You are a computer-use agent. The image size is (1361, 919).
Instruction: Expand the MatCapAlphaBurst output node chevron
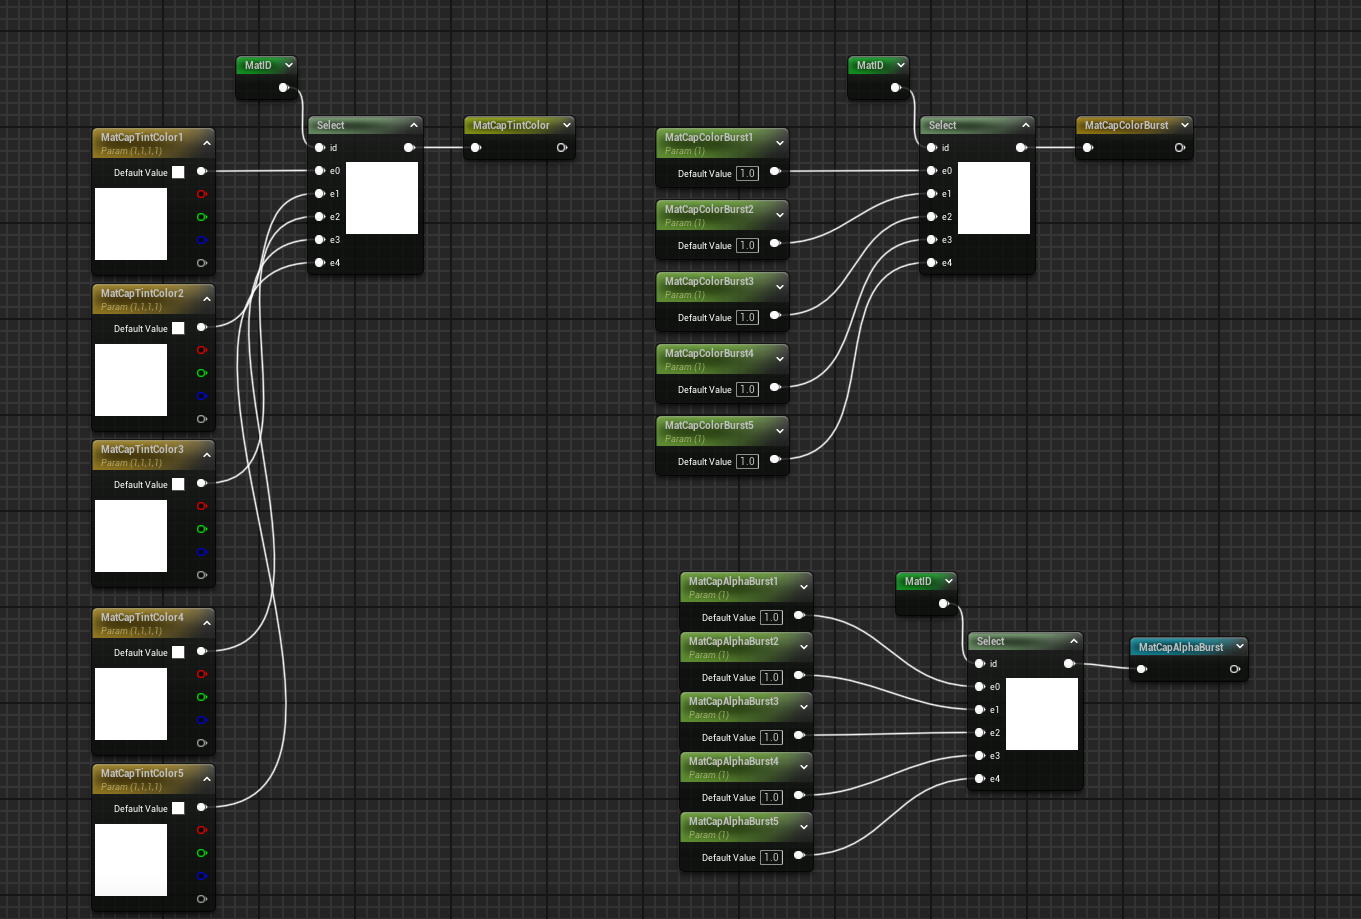click(1239, 647)
